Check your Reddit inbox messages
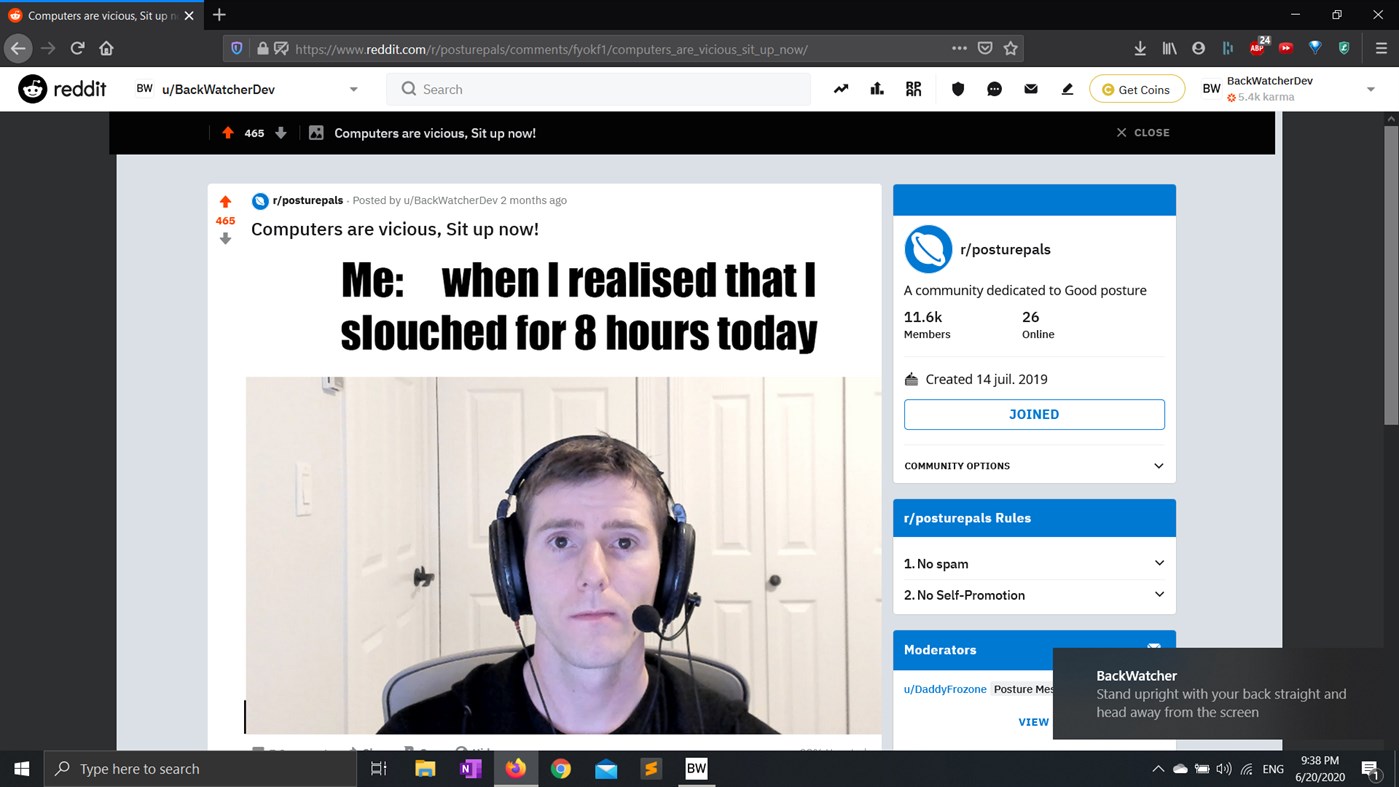This screenshot has width=1399, height=787. tap(1030, 89)
